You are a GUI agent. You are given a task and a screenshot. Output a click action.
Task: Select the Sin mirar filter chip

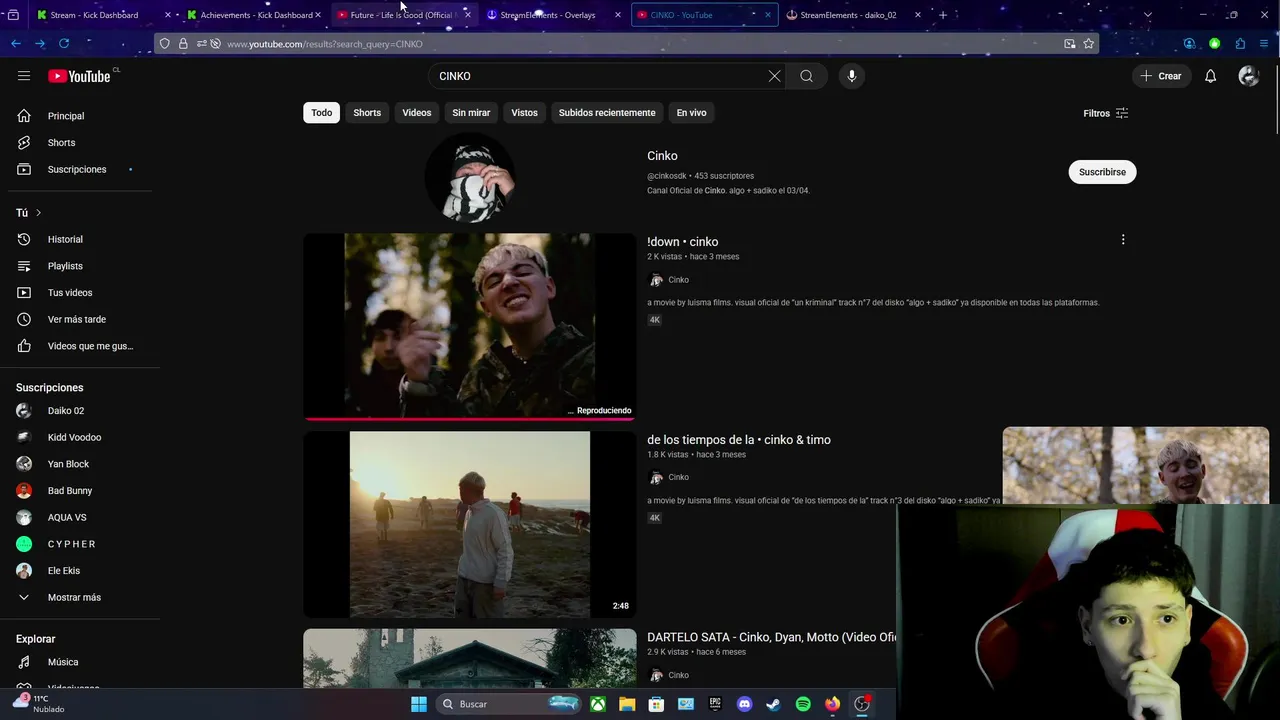[471, 113]
